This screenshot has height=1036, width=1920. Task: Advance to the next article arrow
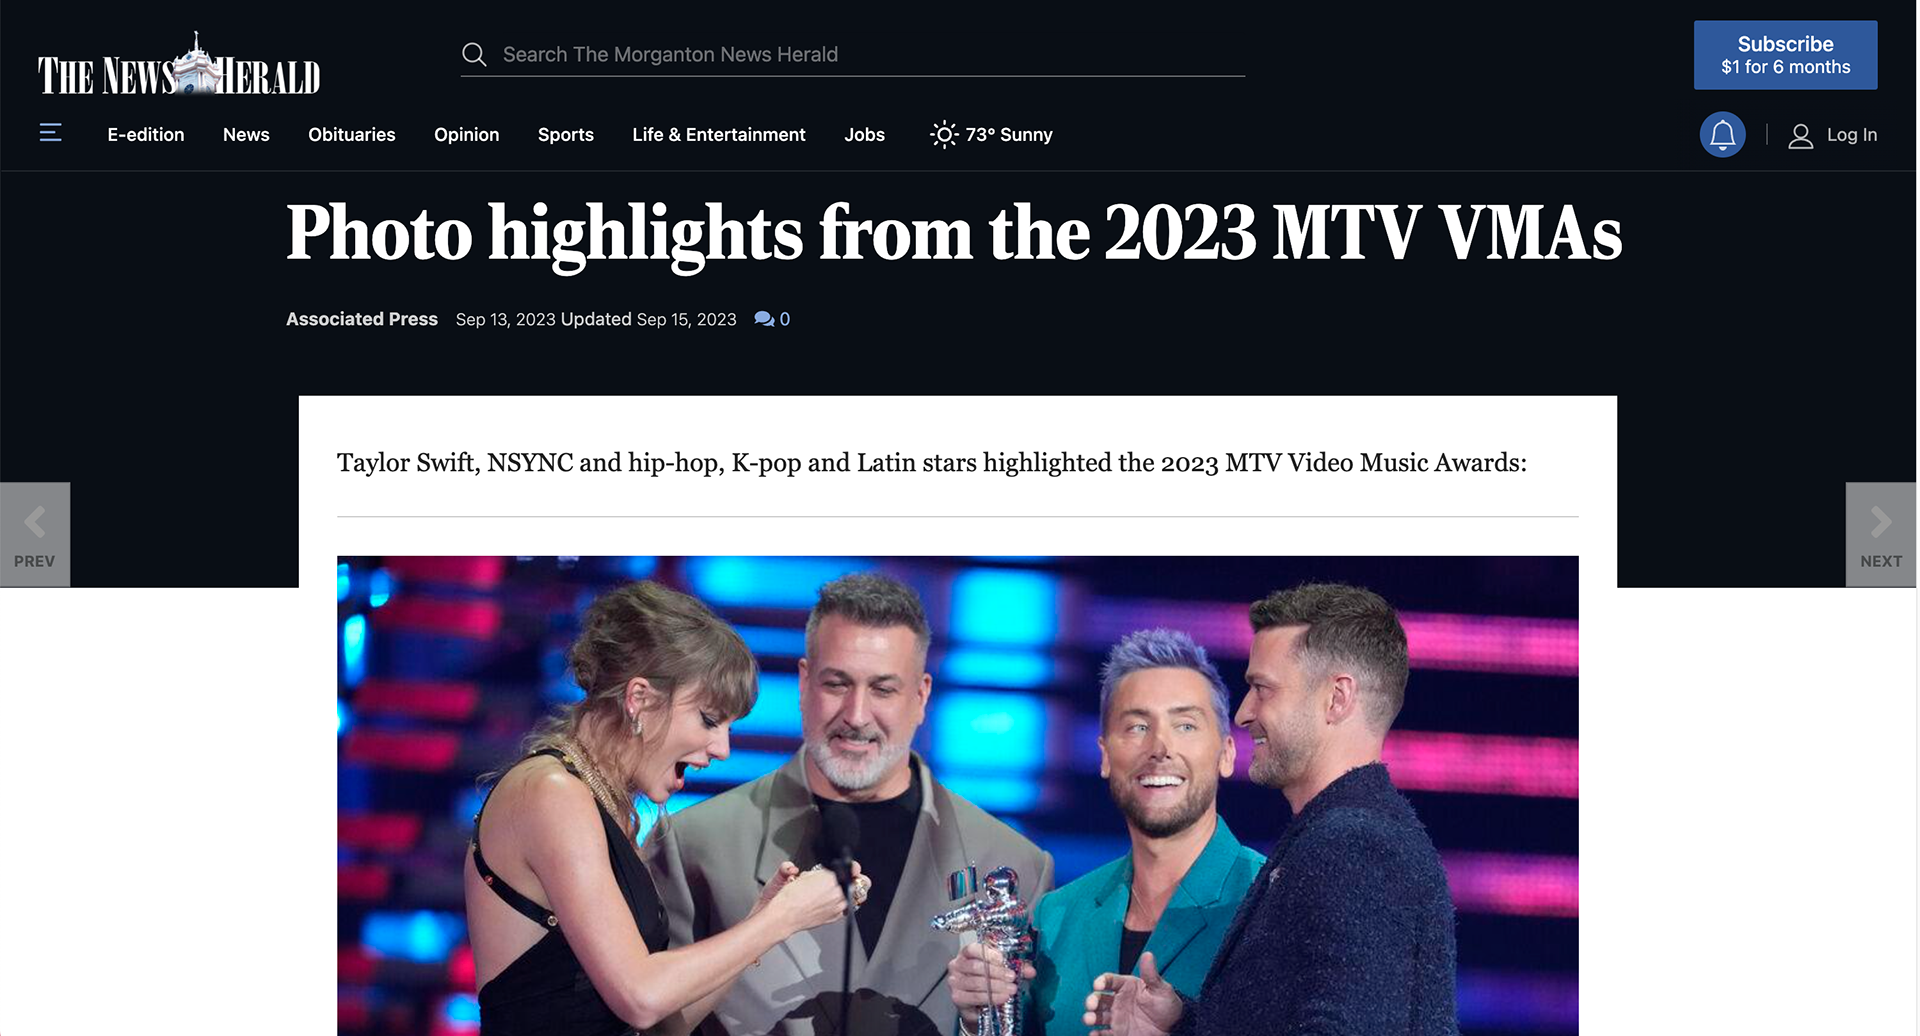tap(1880, 534)
